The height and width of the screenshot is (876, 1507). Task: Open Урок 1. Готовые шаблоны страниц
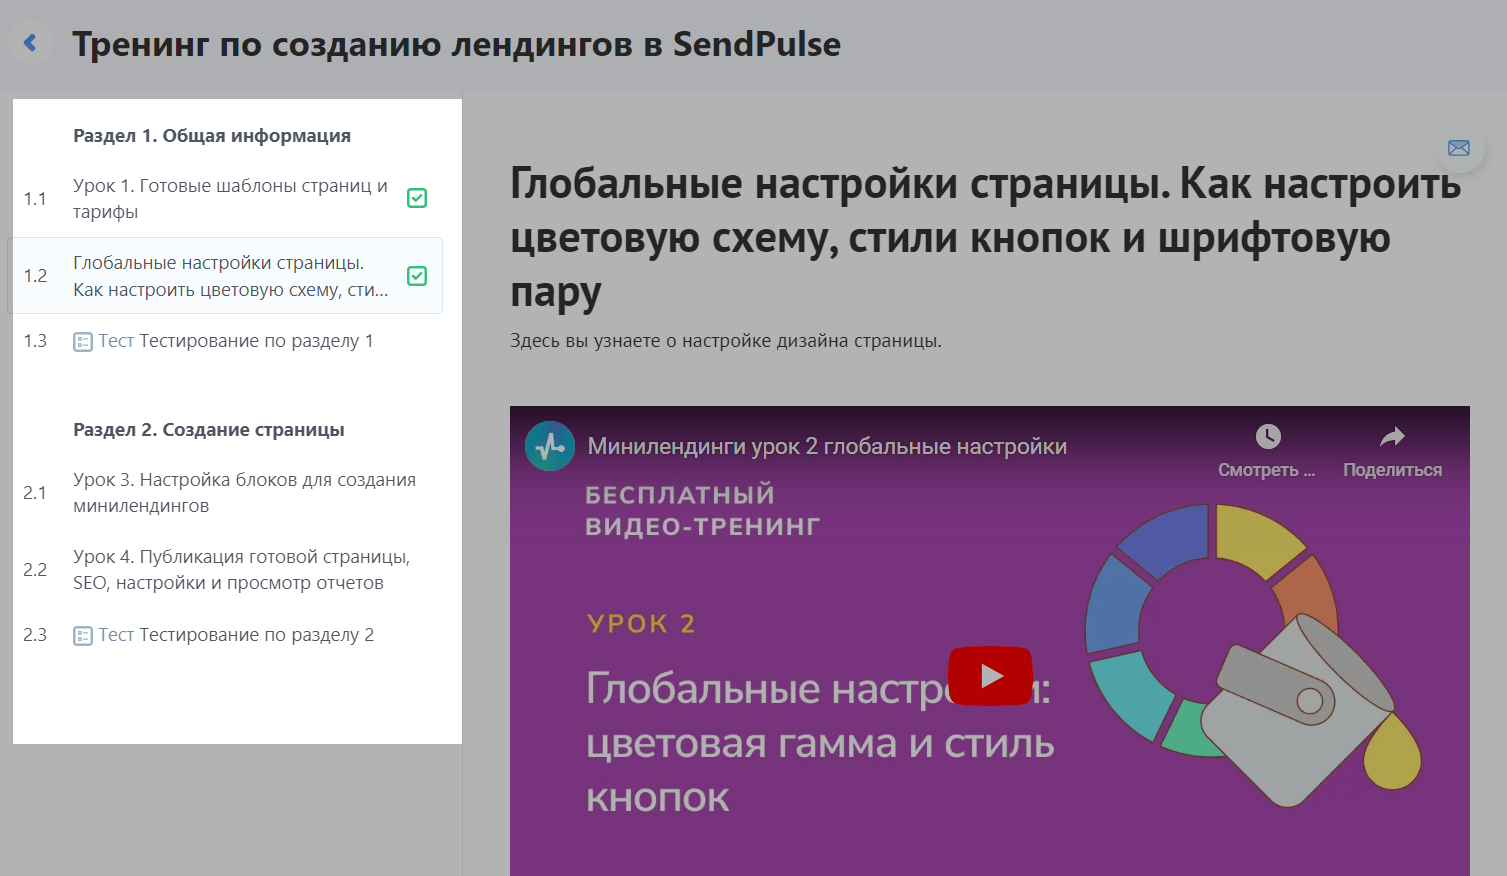[x=230, y=198]
